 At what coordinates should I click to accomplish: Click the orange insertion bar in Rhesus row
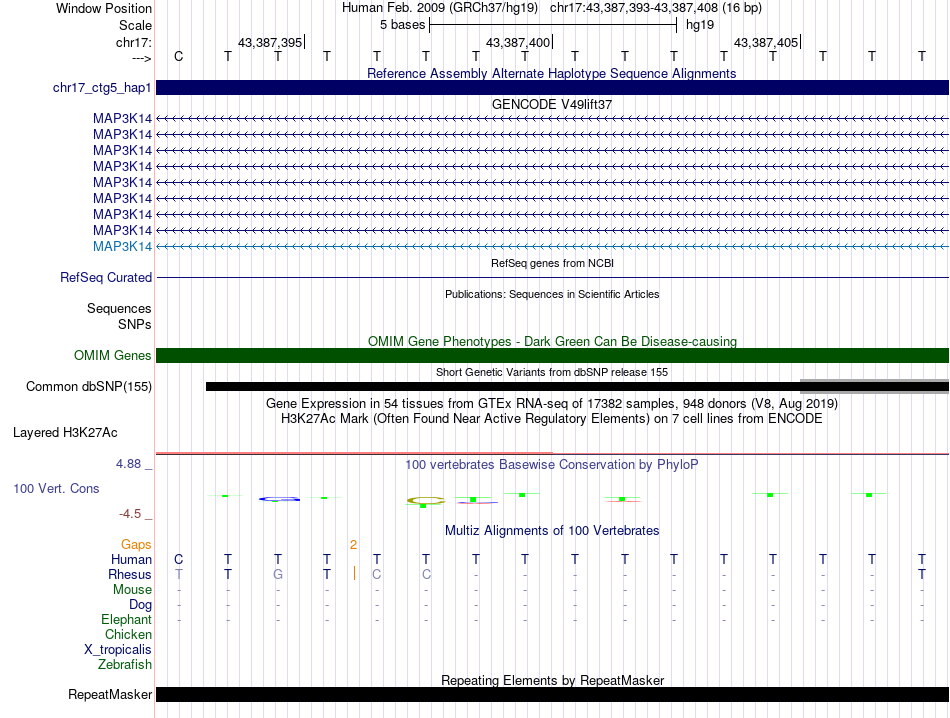click(354, 573)
